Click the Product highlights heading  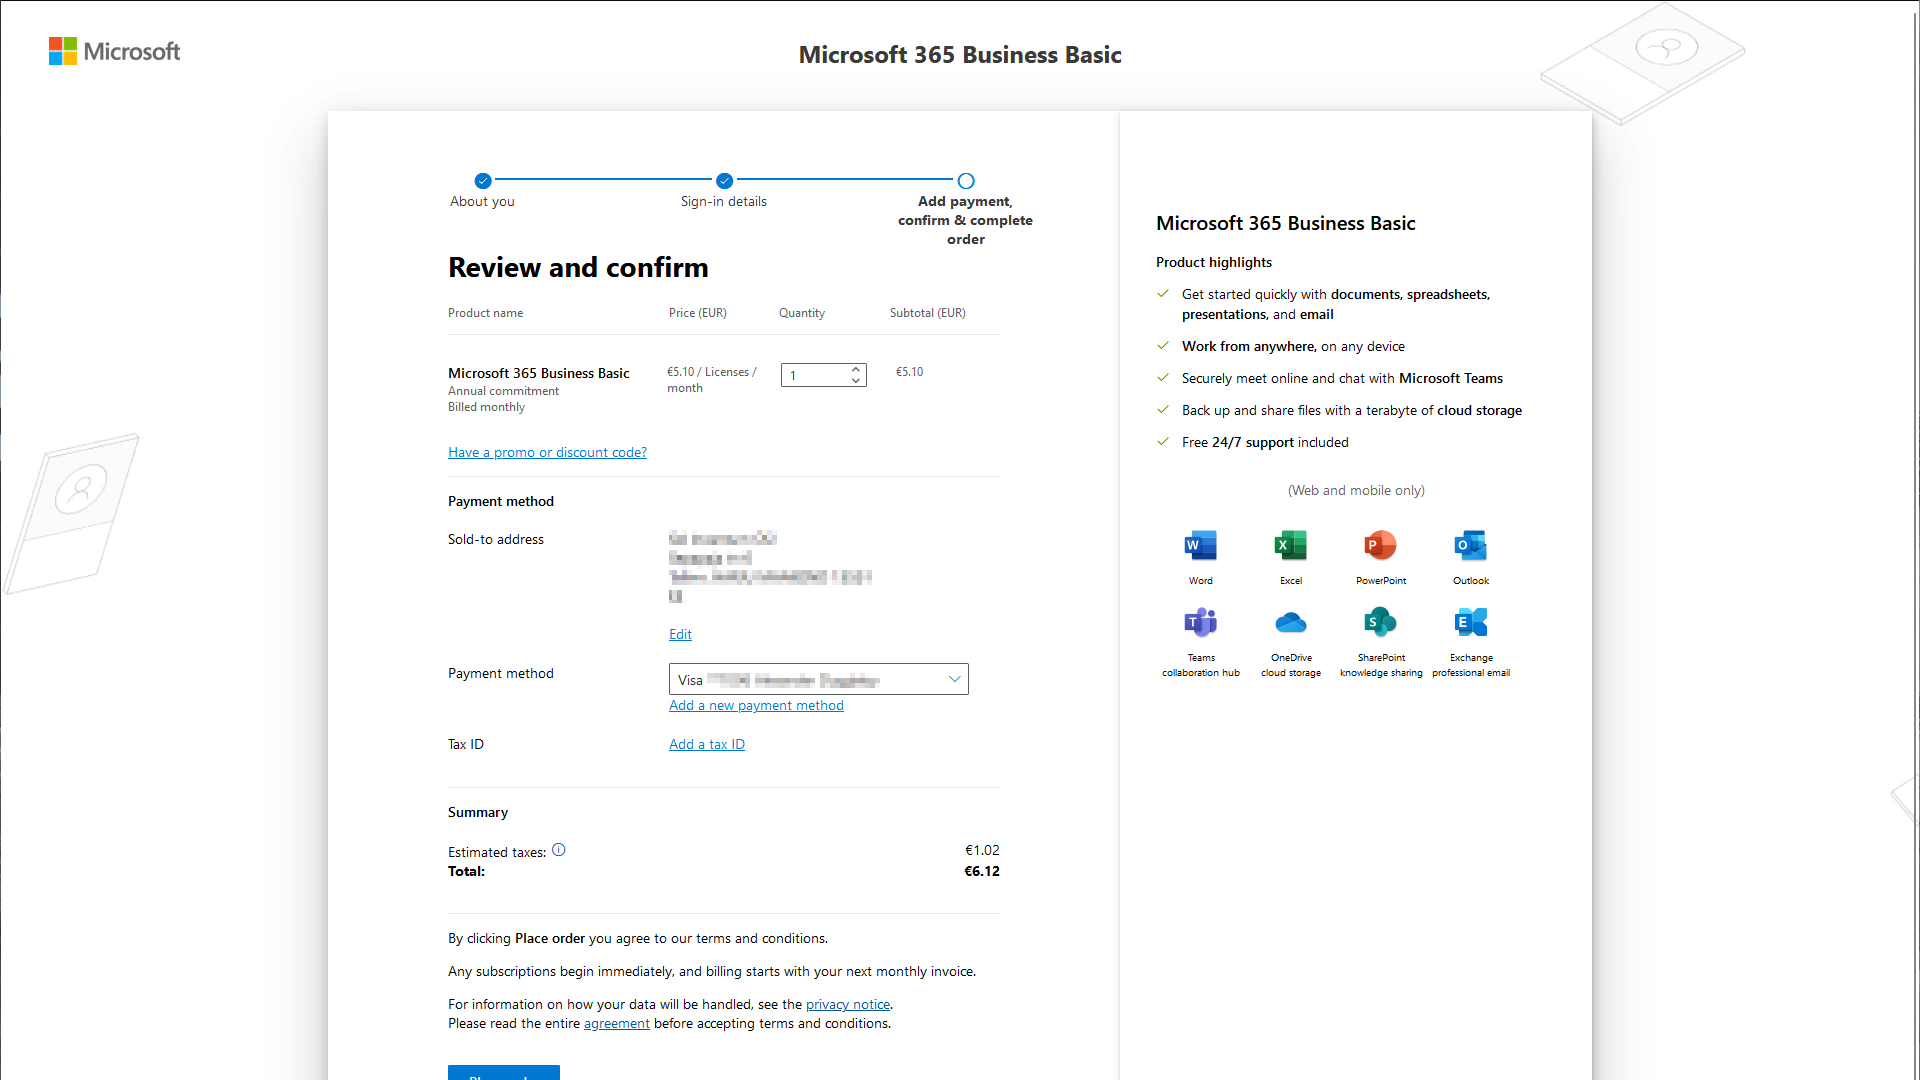(1214, 262)
